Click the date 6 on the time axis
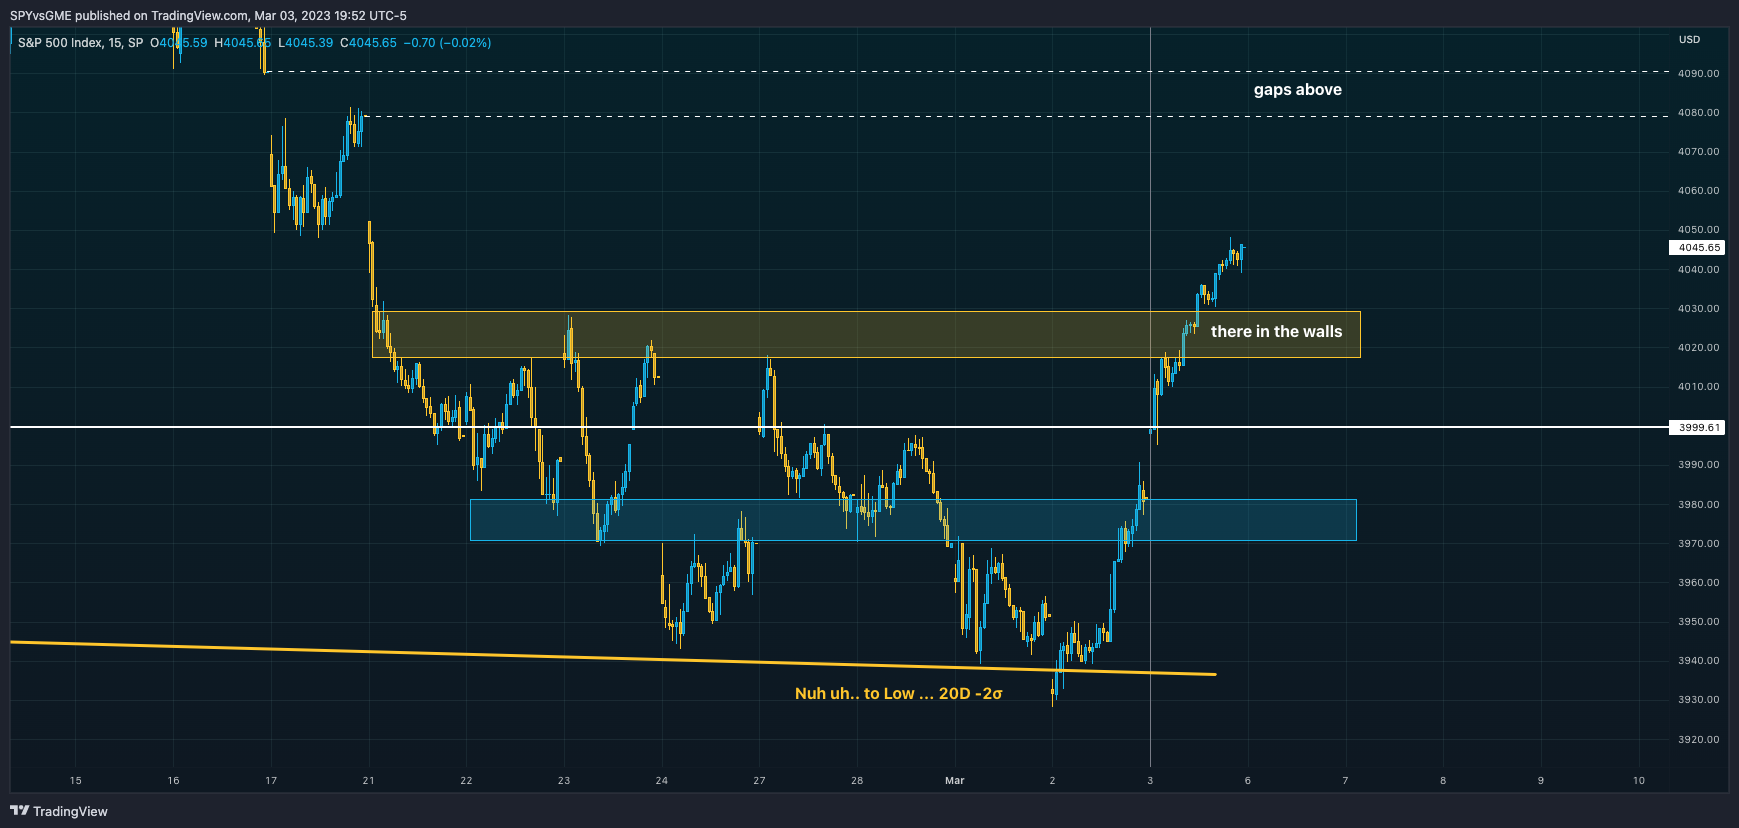The image size is (1739, 828). click(1247, 781)
